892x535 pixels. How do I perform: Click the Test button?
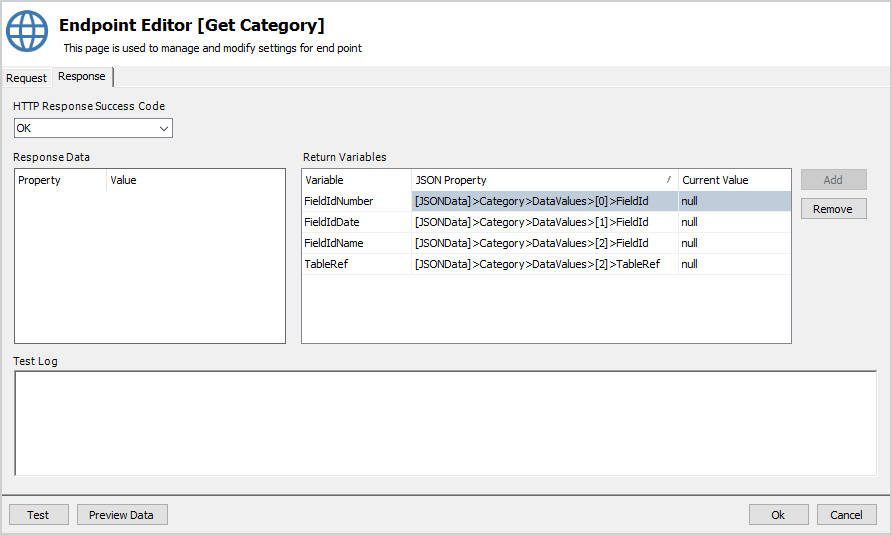click(39, 515)
